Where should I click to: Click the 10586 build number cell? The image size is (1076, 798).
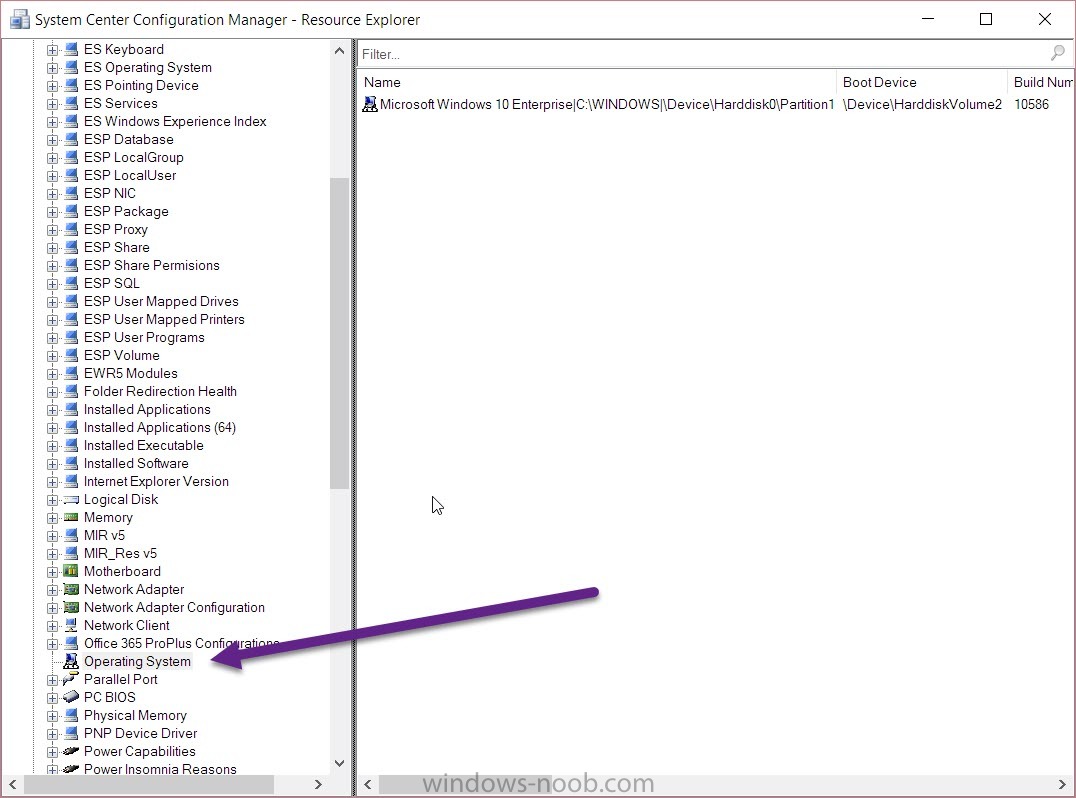[x=1031, y=104]
